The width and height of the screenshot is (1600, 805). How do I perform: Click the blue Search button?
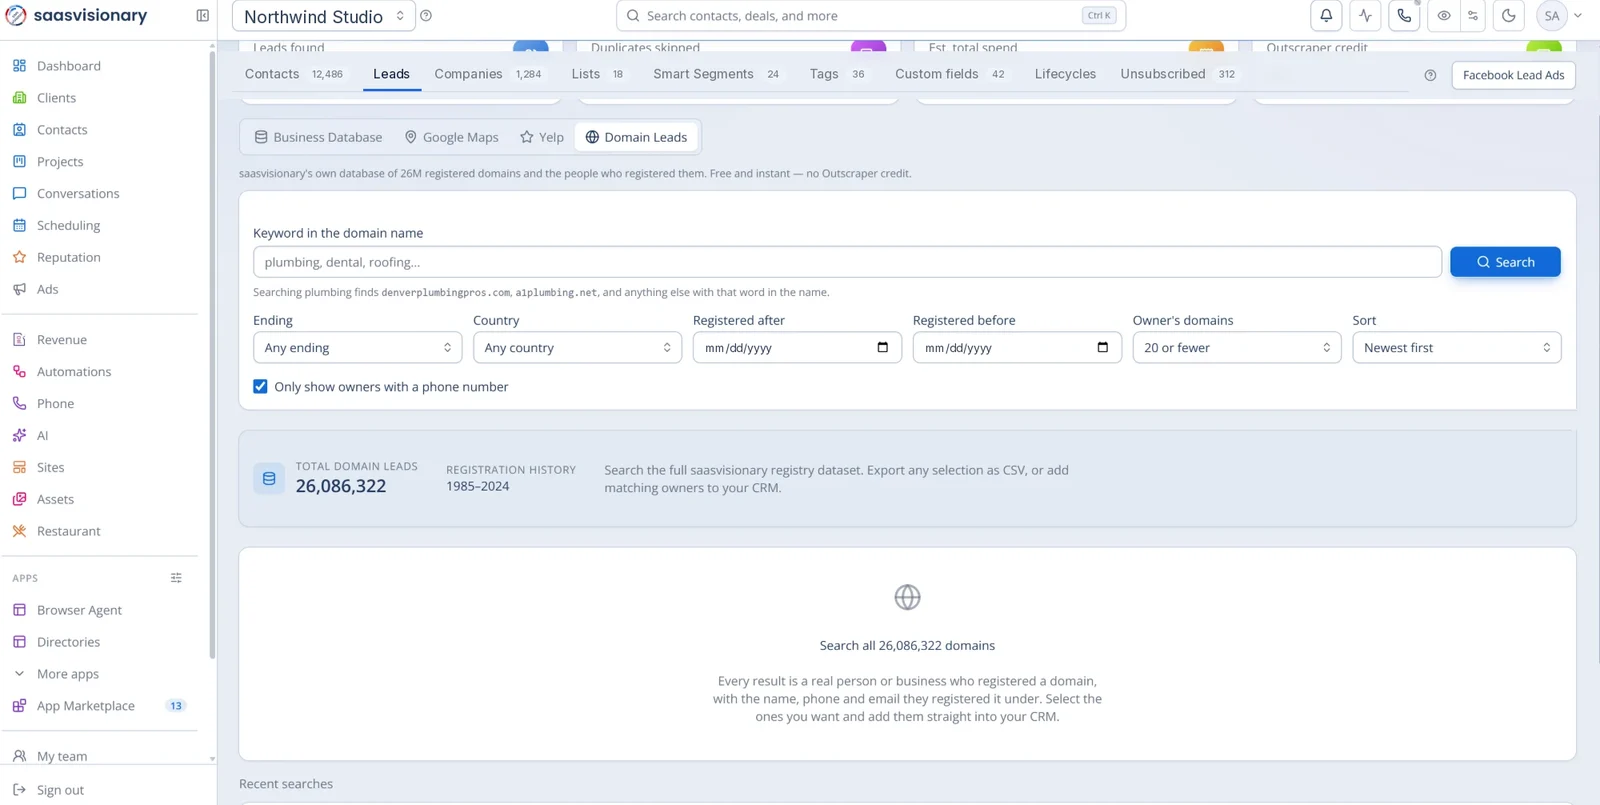point(1505,262)
